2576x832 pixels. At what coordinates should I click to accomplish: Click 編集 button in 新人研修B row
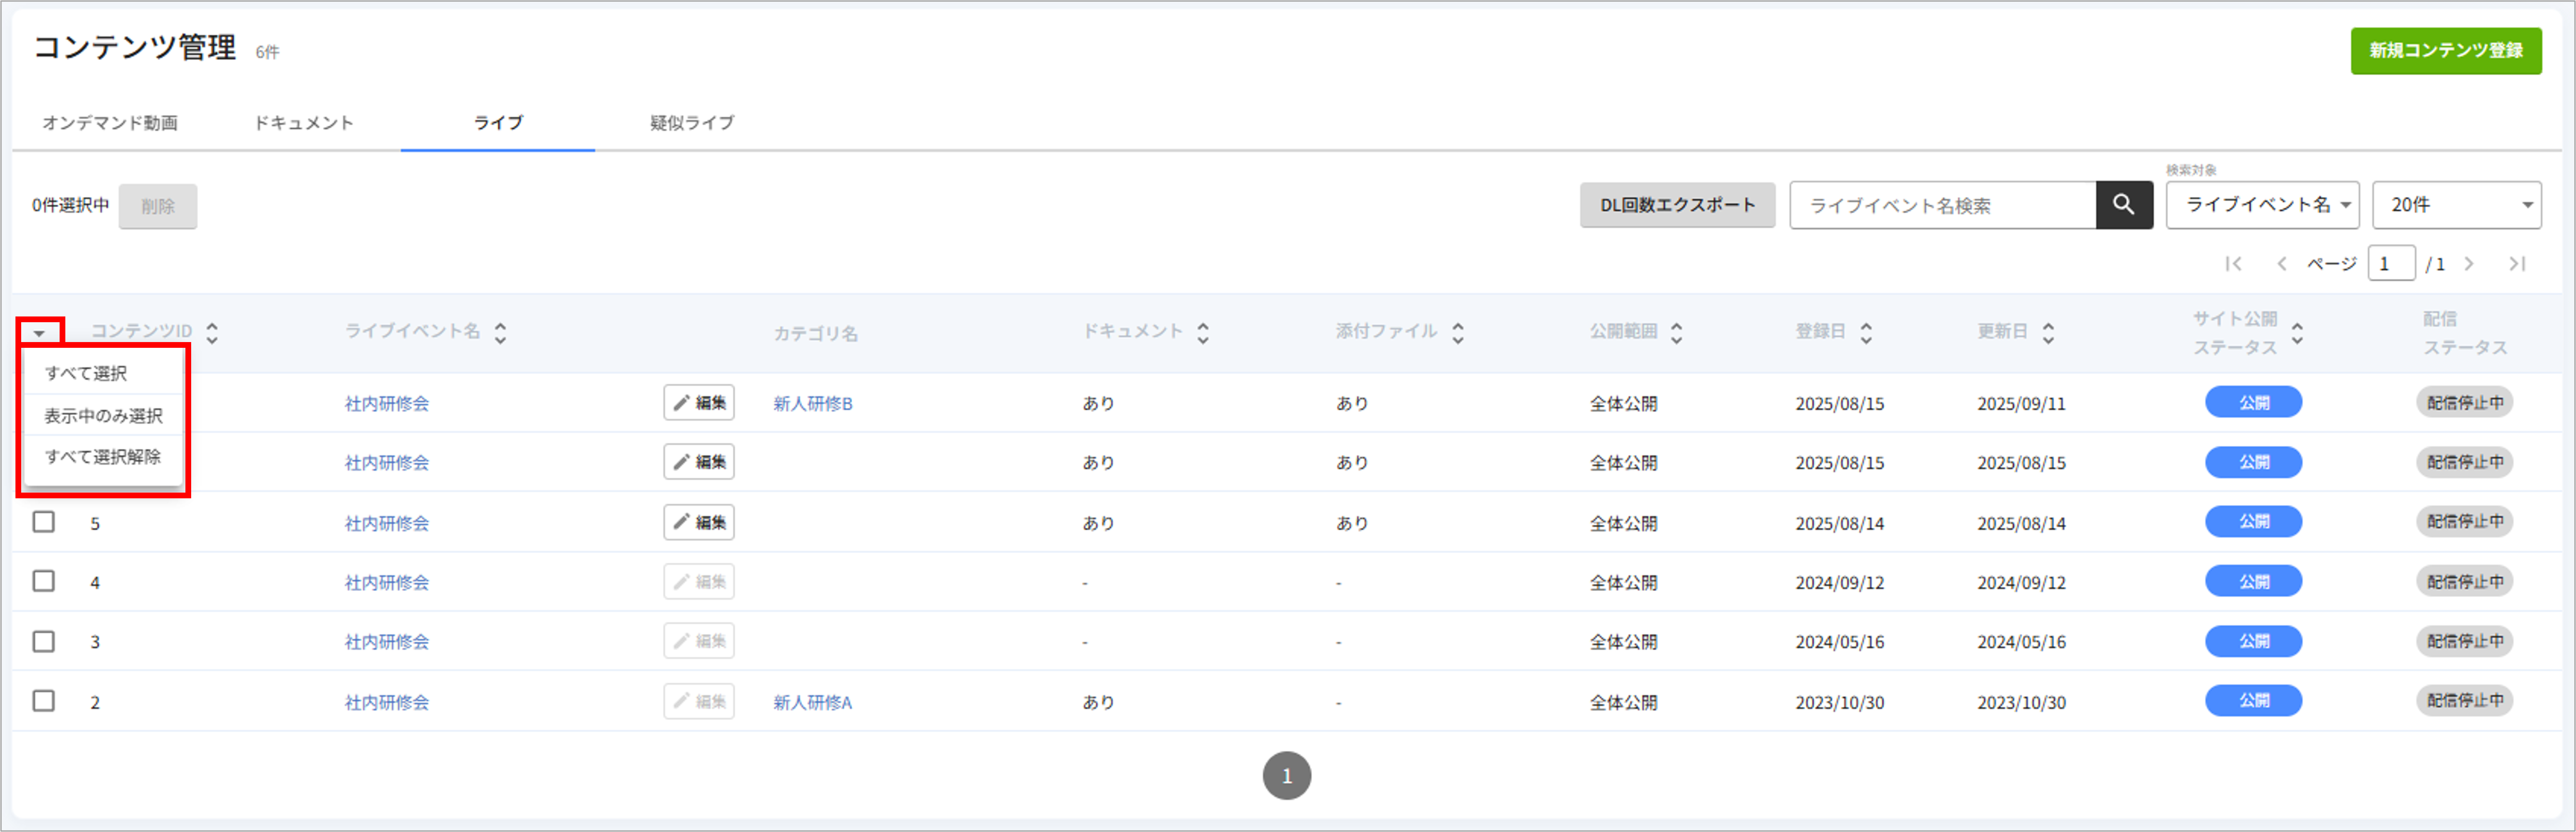[x=698, y=403]
